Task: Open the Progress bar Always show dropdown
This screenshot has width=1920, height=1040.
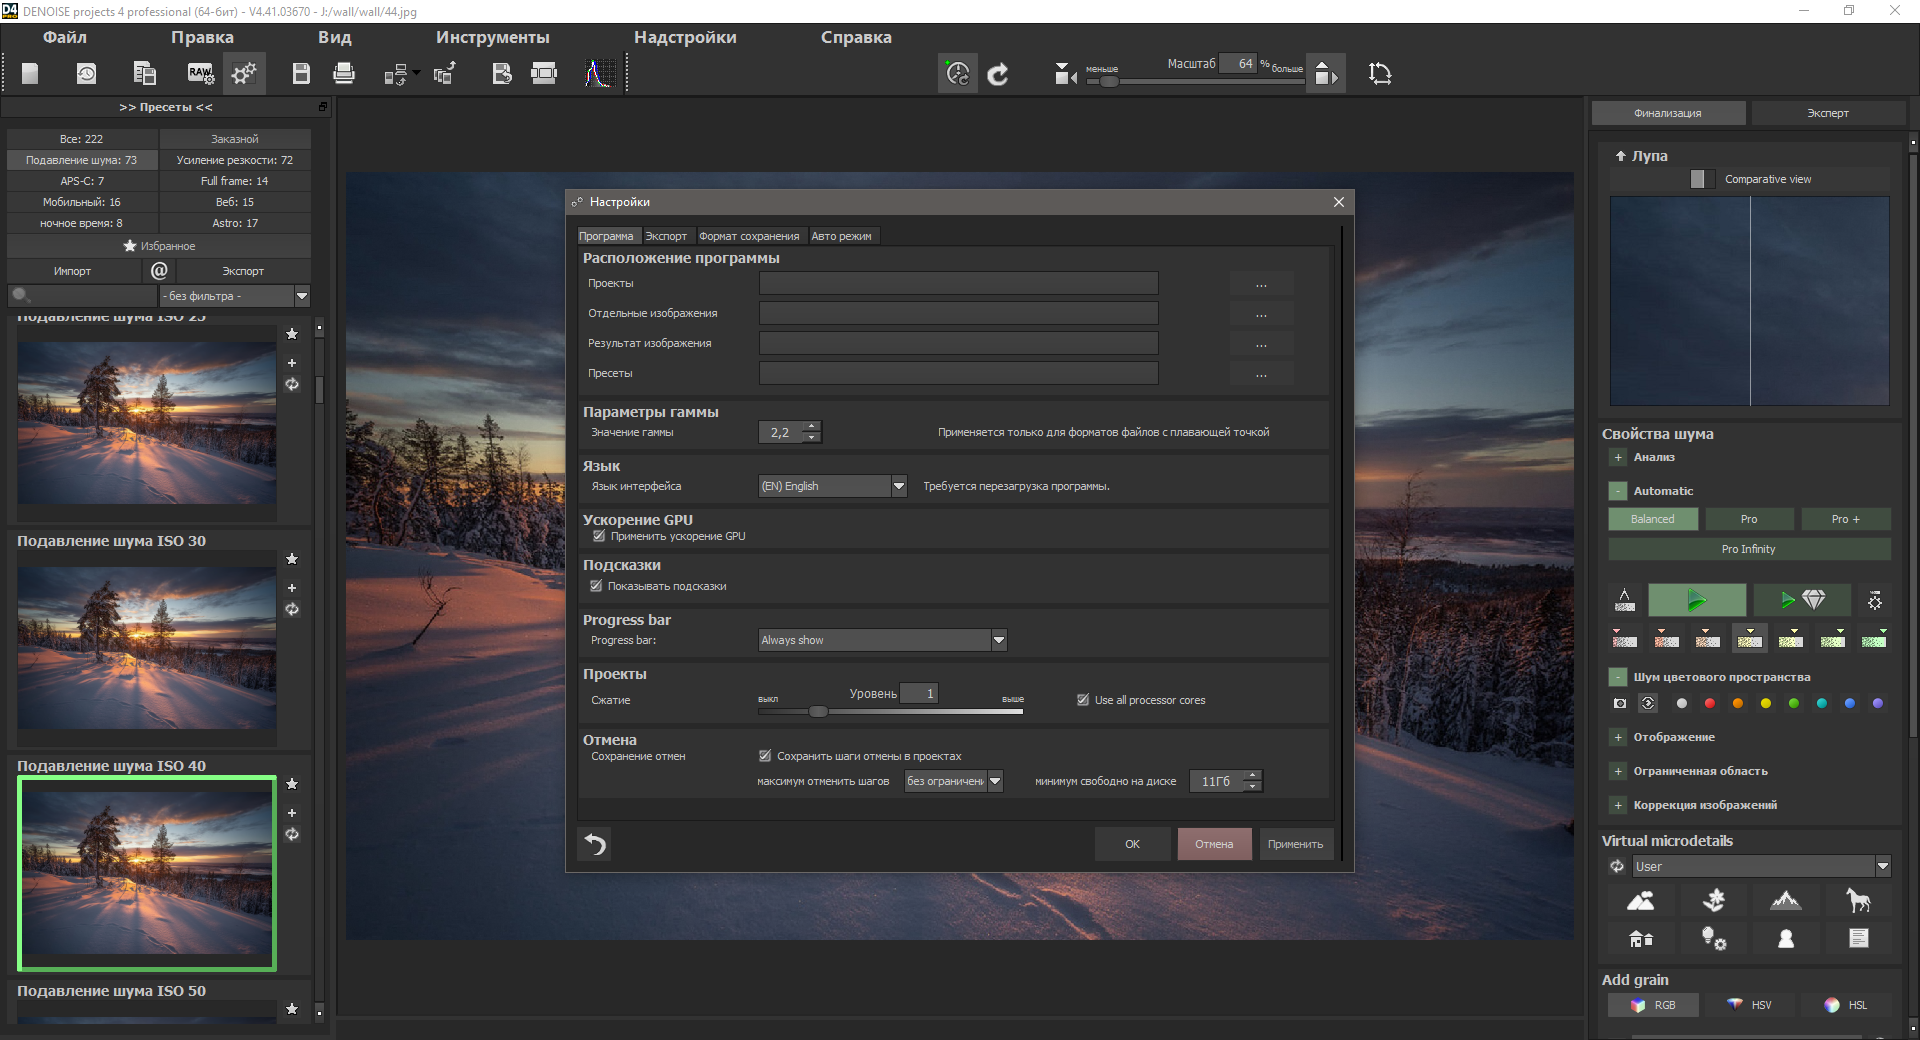Action: click(882, 640)
